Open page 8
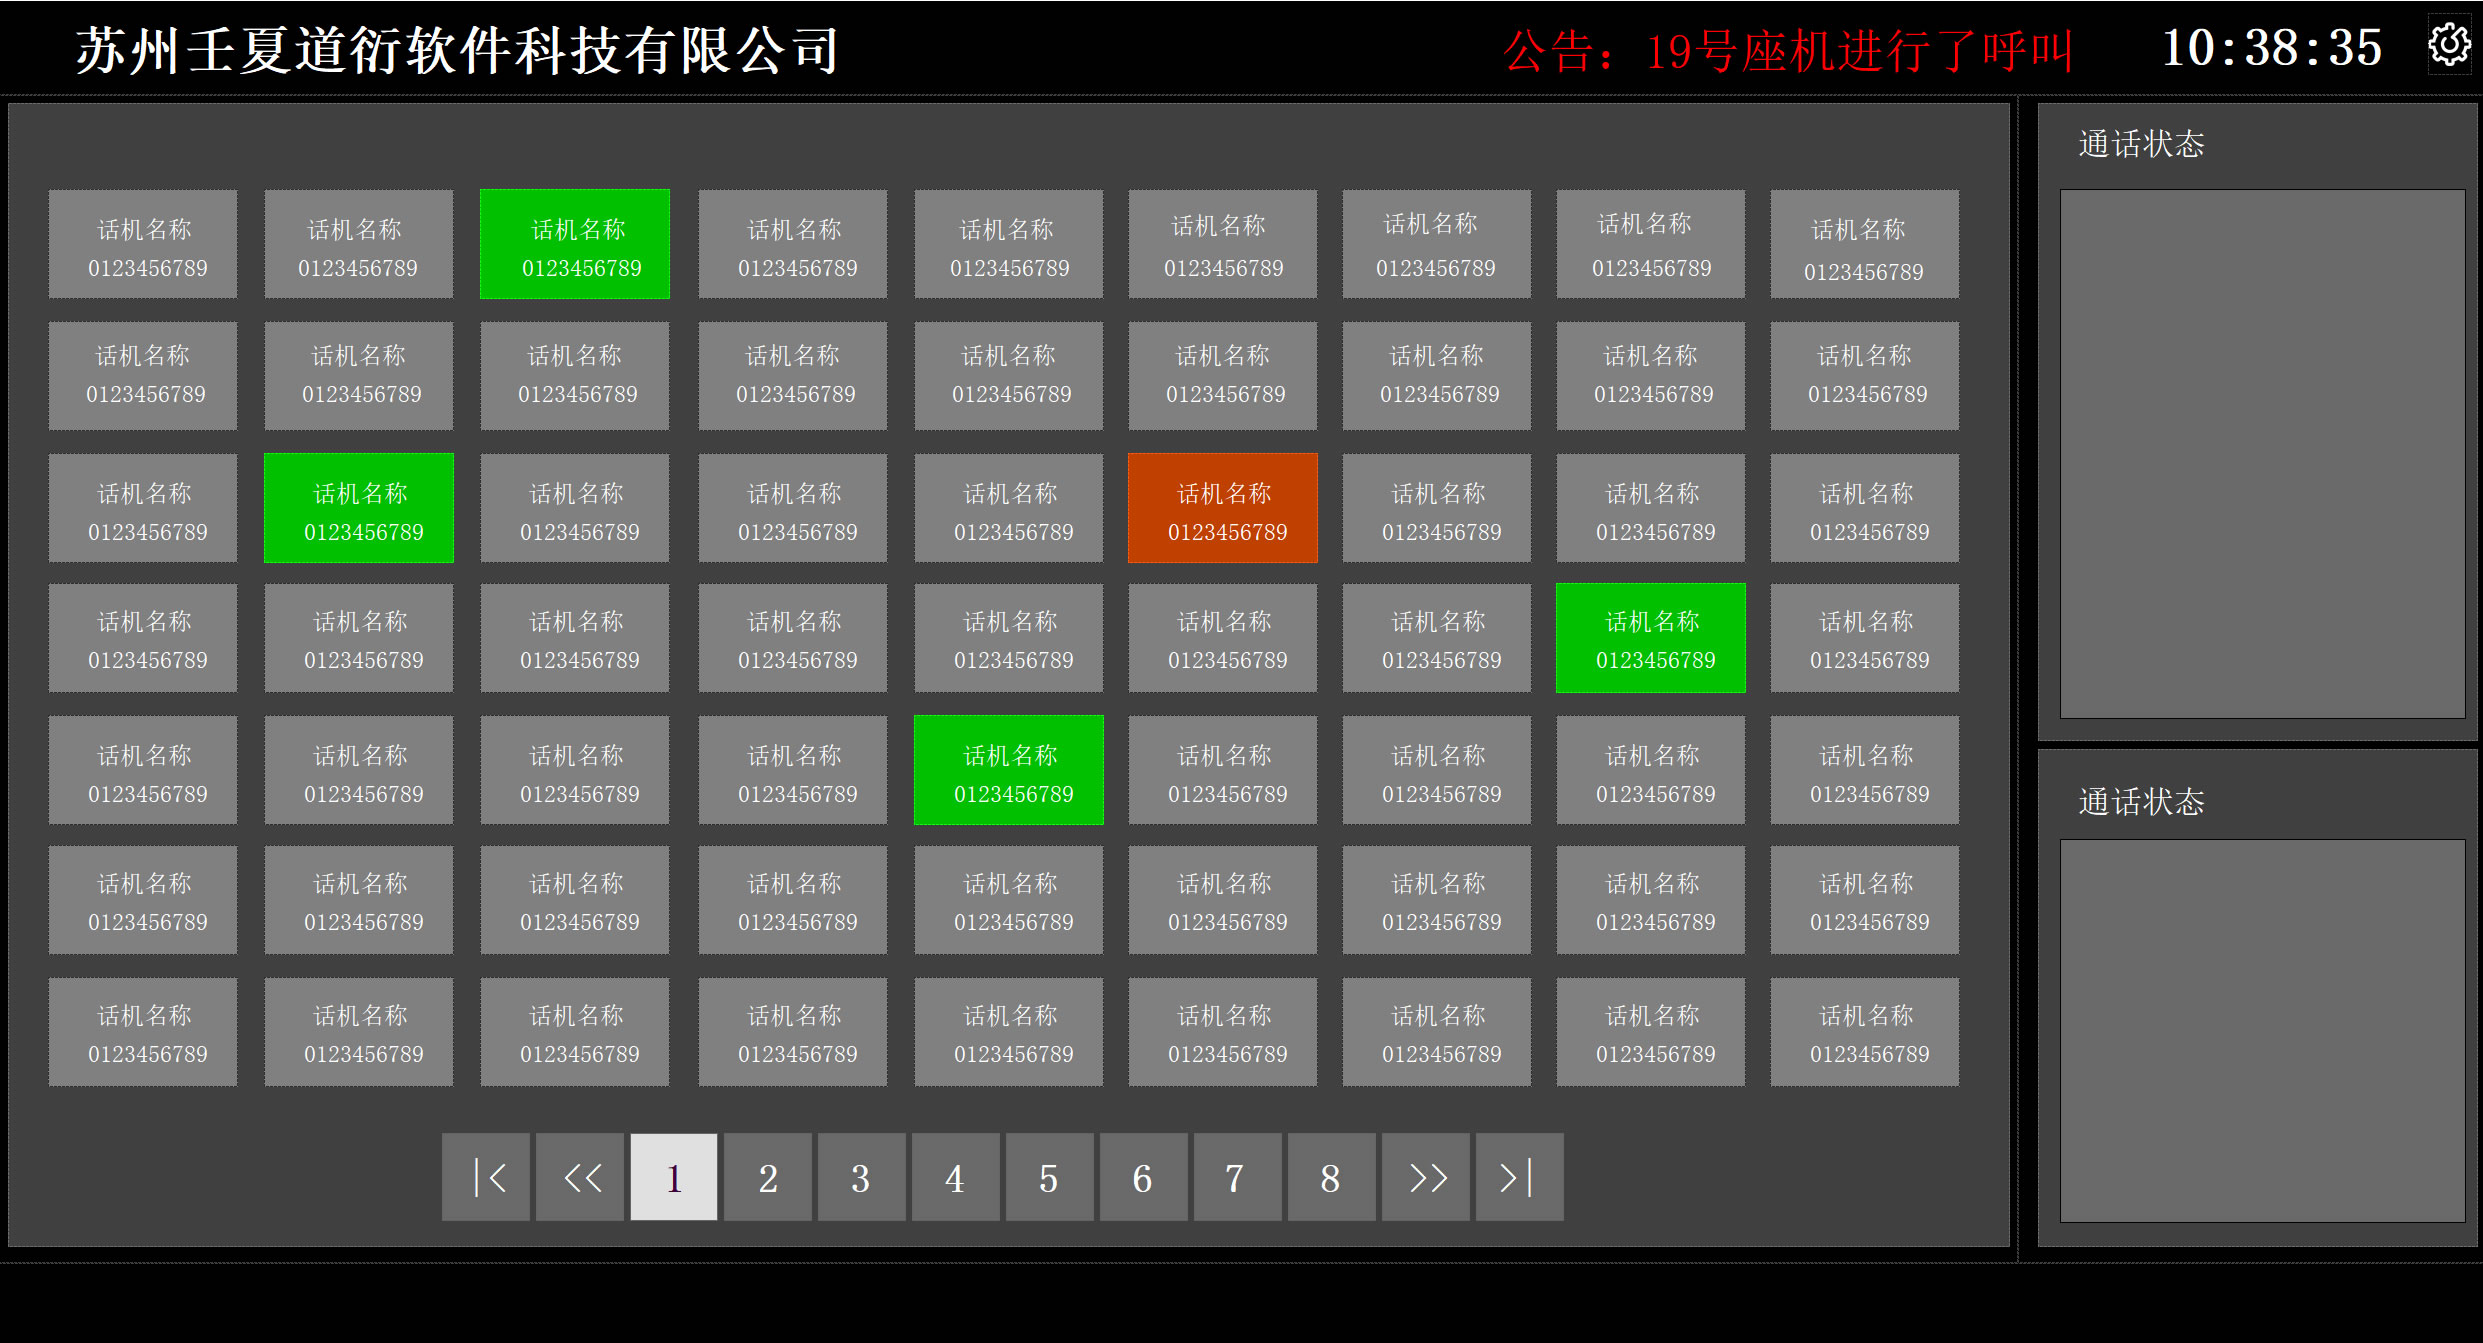 (1331, 1177)
